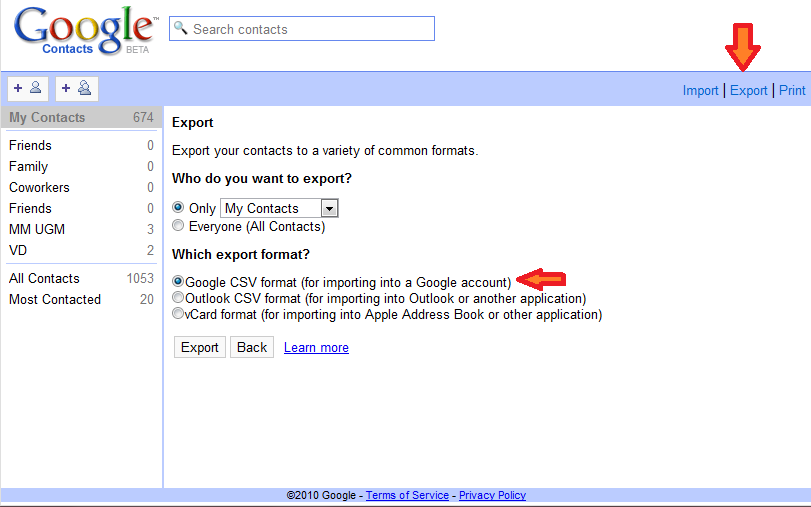Viewport: 811px width, 507px height.
Task: Open the My Contacts group dropdown
Action: tap(279, 208)
